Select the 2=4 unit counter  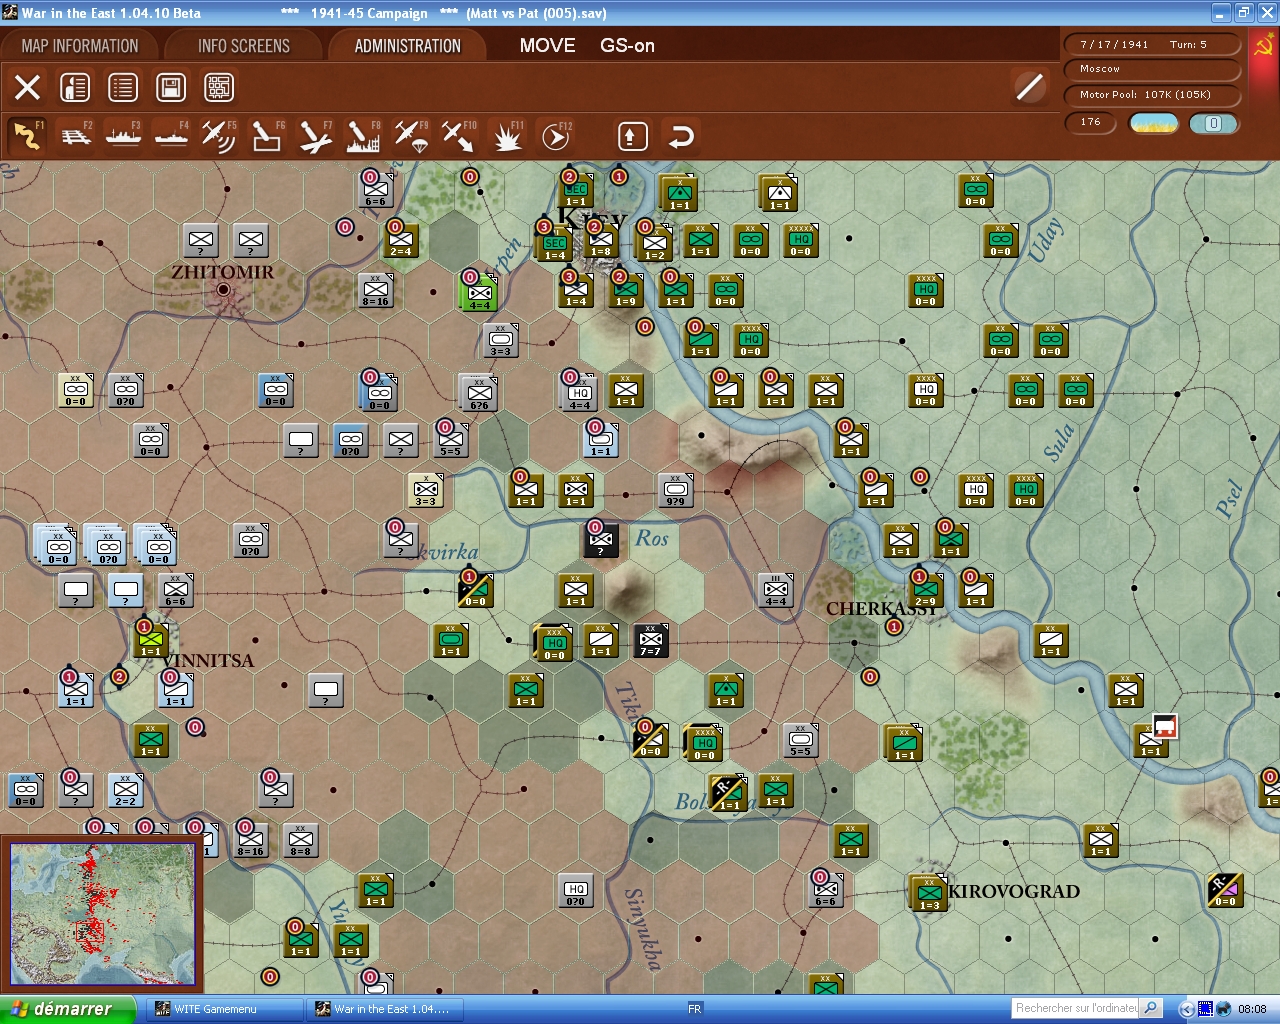click(x=401, y=240)
